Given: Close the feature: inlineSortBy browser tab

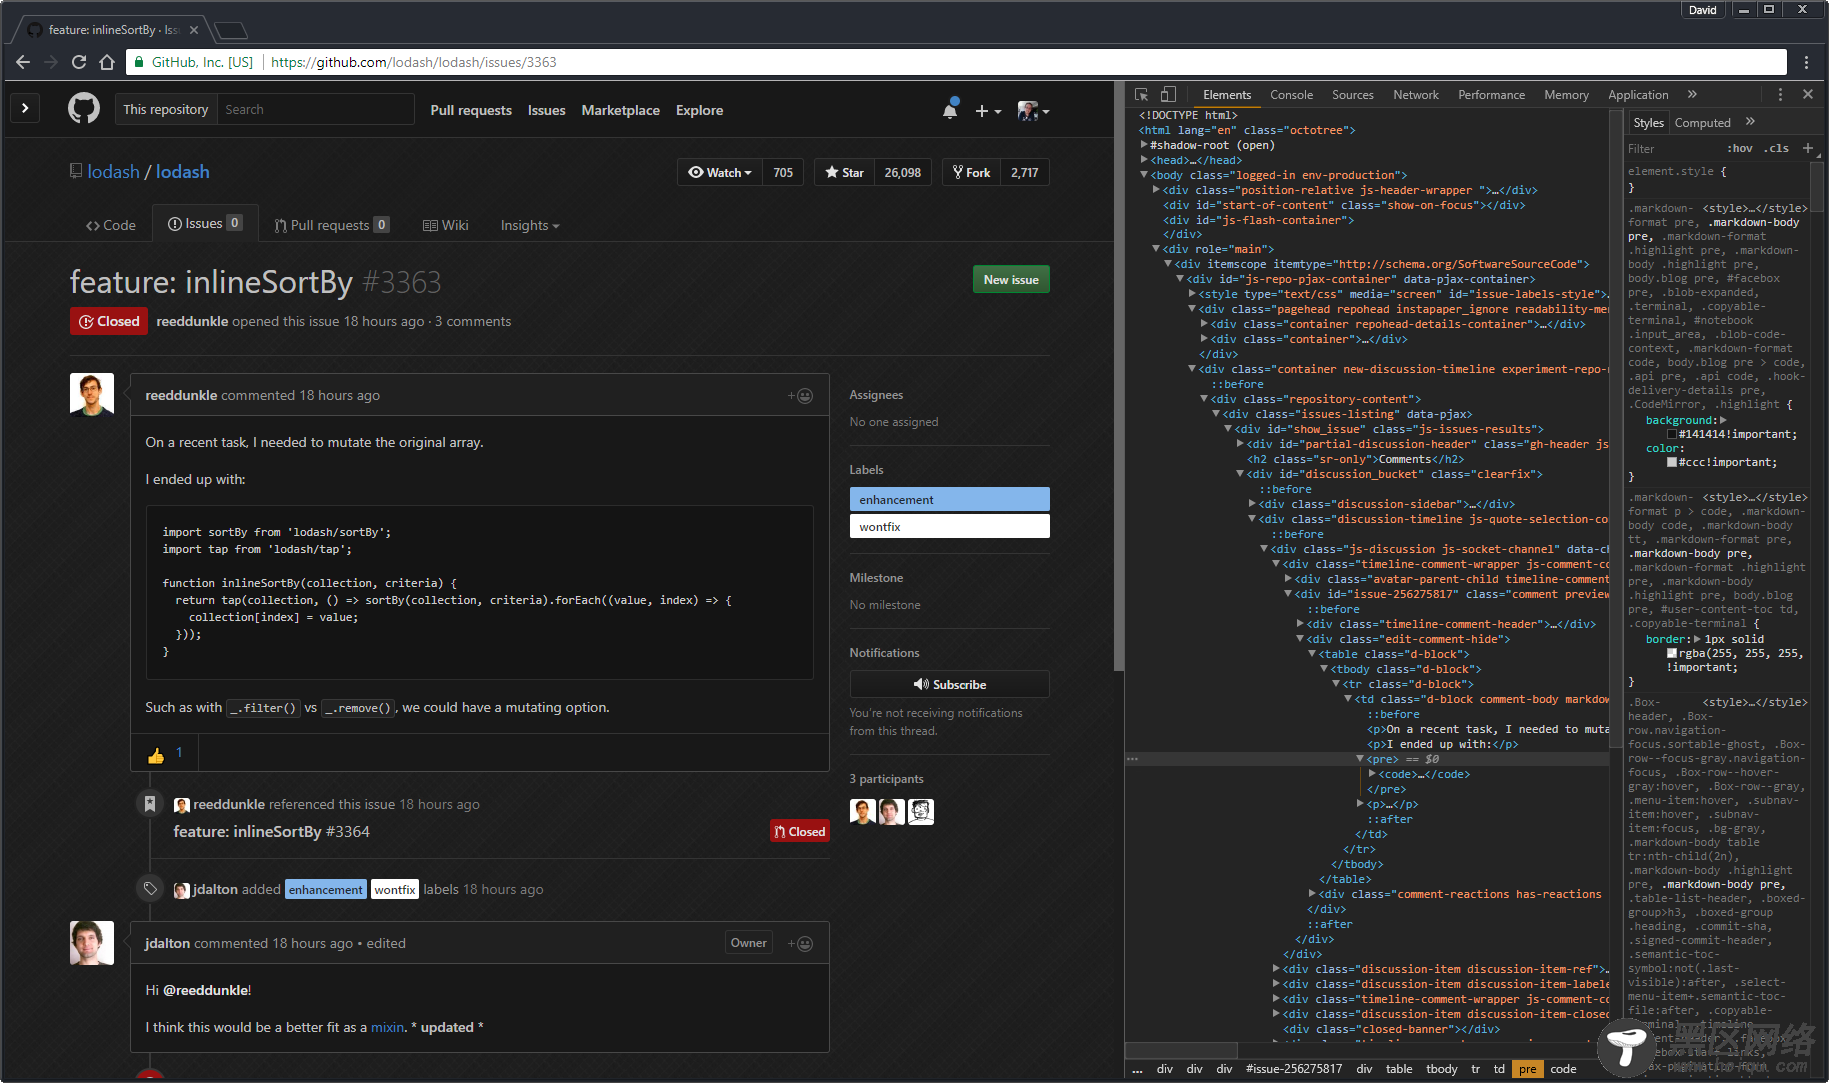Looking at the screenshot, I should [x=194, y=30].
